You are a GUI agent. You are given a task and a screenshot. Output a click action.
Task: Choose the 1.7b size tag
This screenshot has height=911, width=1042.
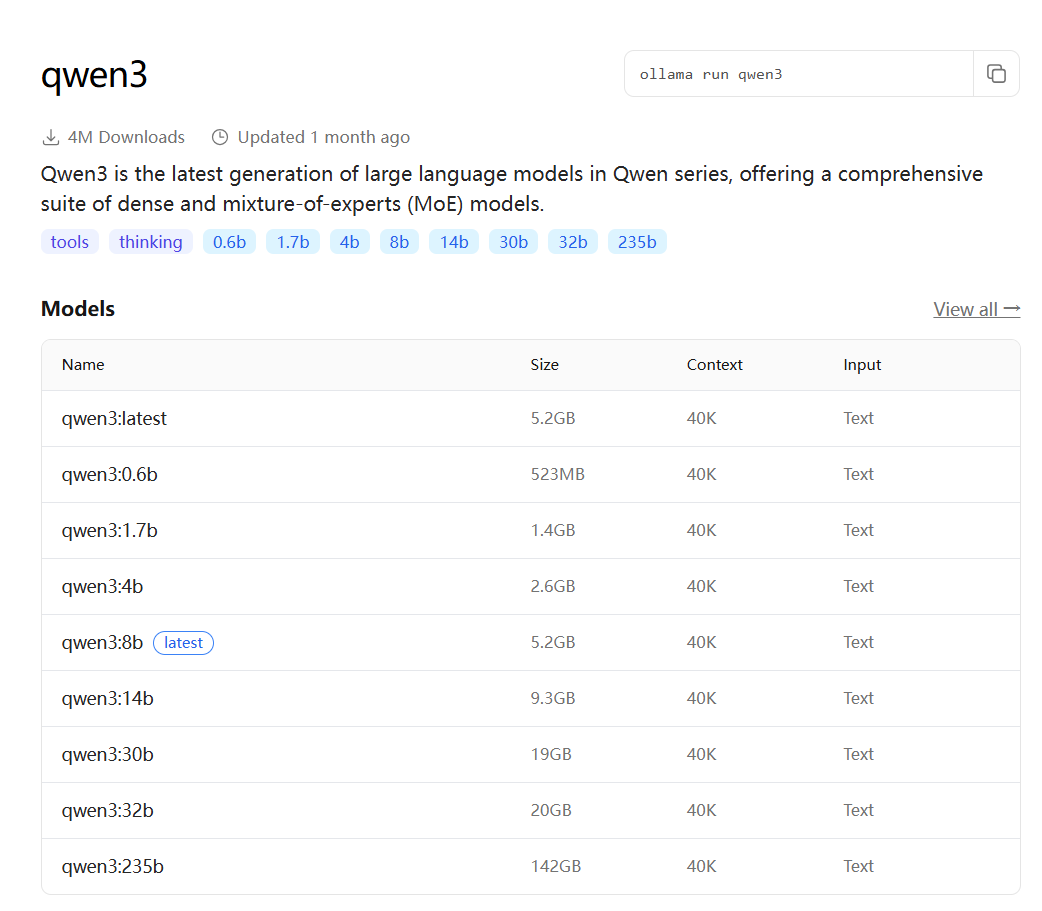293,242
